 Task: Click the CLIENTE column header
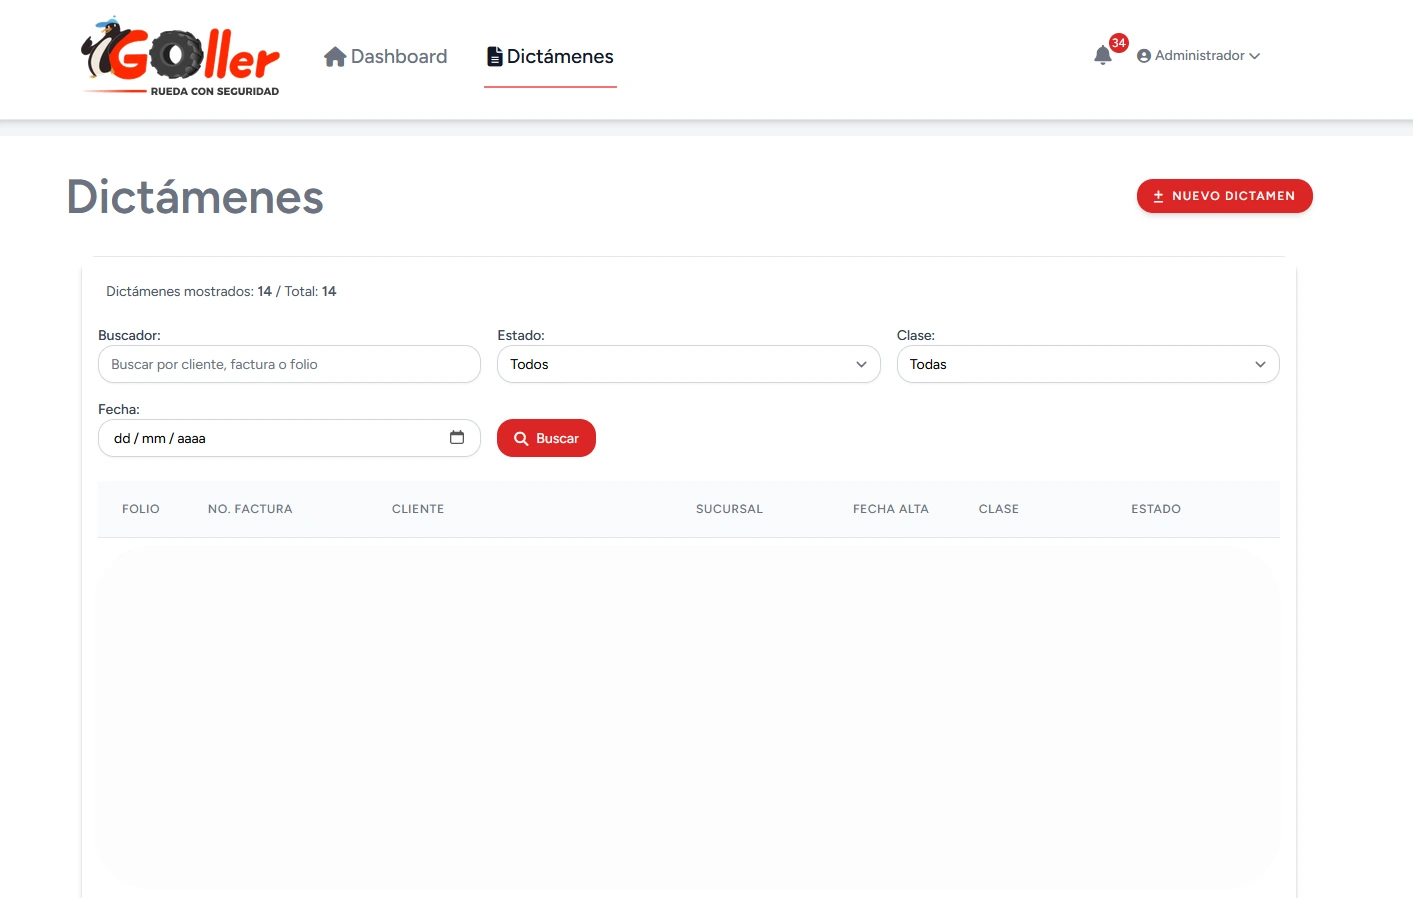tap(418, 509)
